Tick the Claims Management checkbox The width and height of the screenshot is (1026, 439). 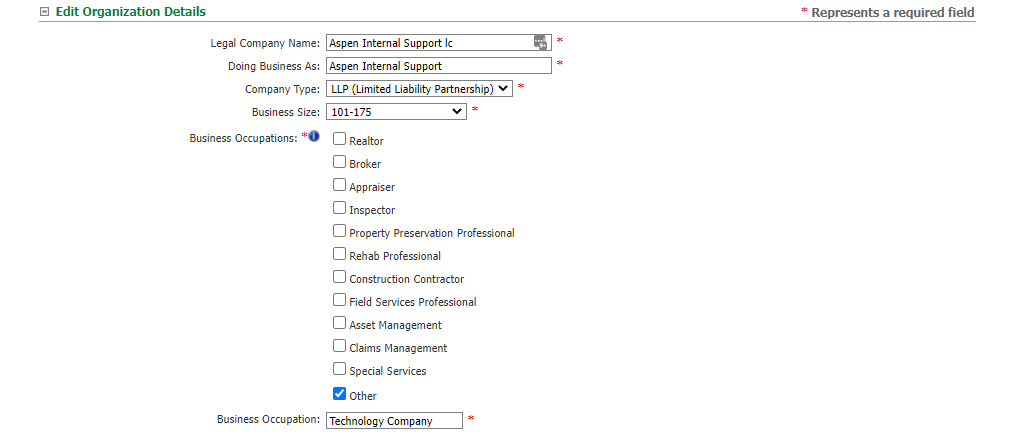[x=339, y=345]
